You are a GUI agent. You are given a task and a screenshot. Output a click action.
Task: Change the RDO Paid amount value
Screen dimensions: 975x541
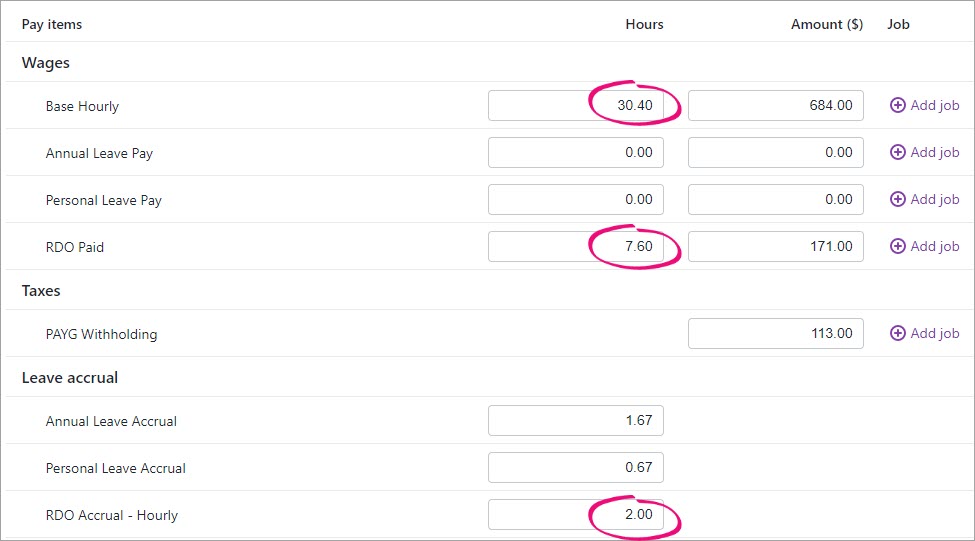(x=775, y=246)
